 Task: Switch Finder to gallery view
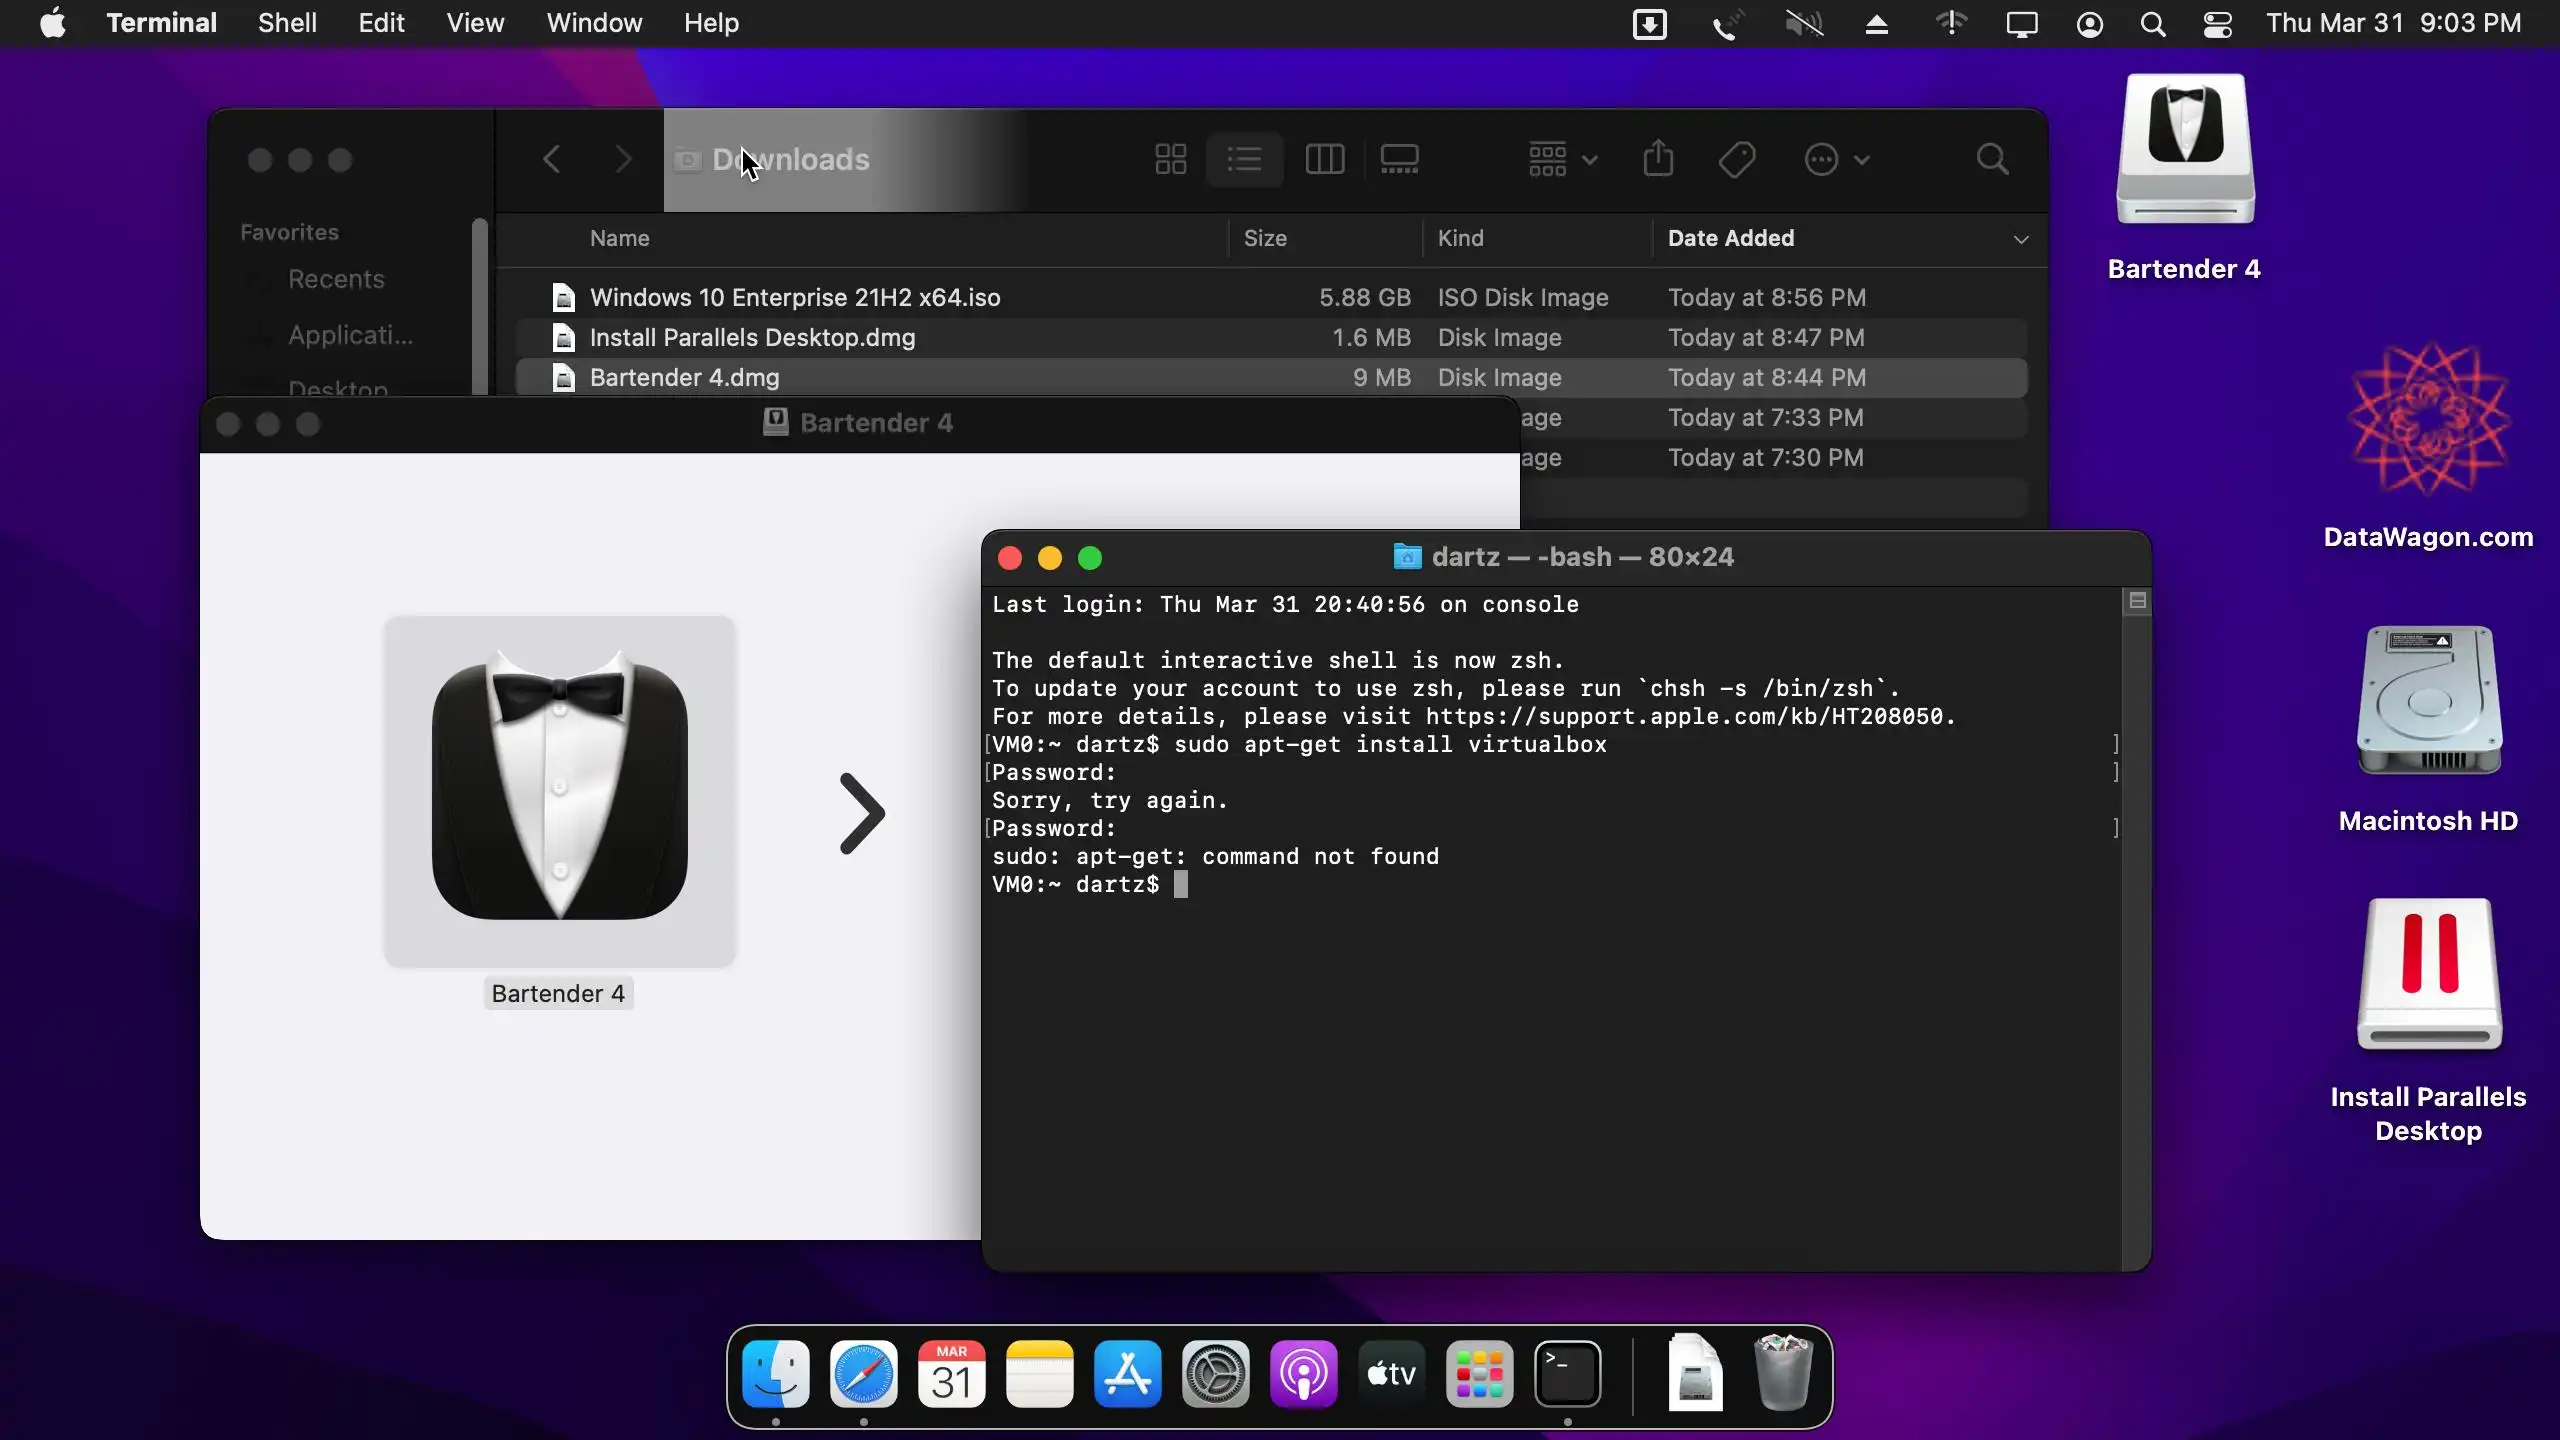tap(1399, 159)
